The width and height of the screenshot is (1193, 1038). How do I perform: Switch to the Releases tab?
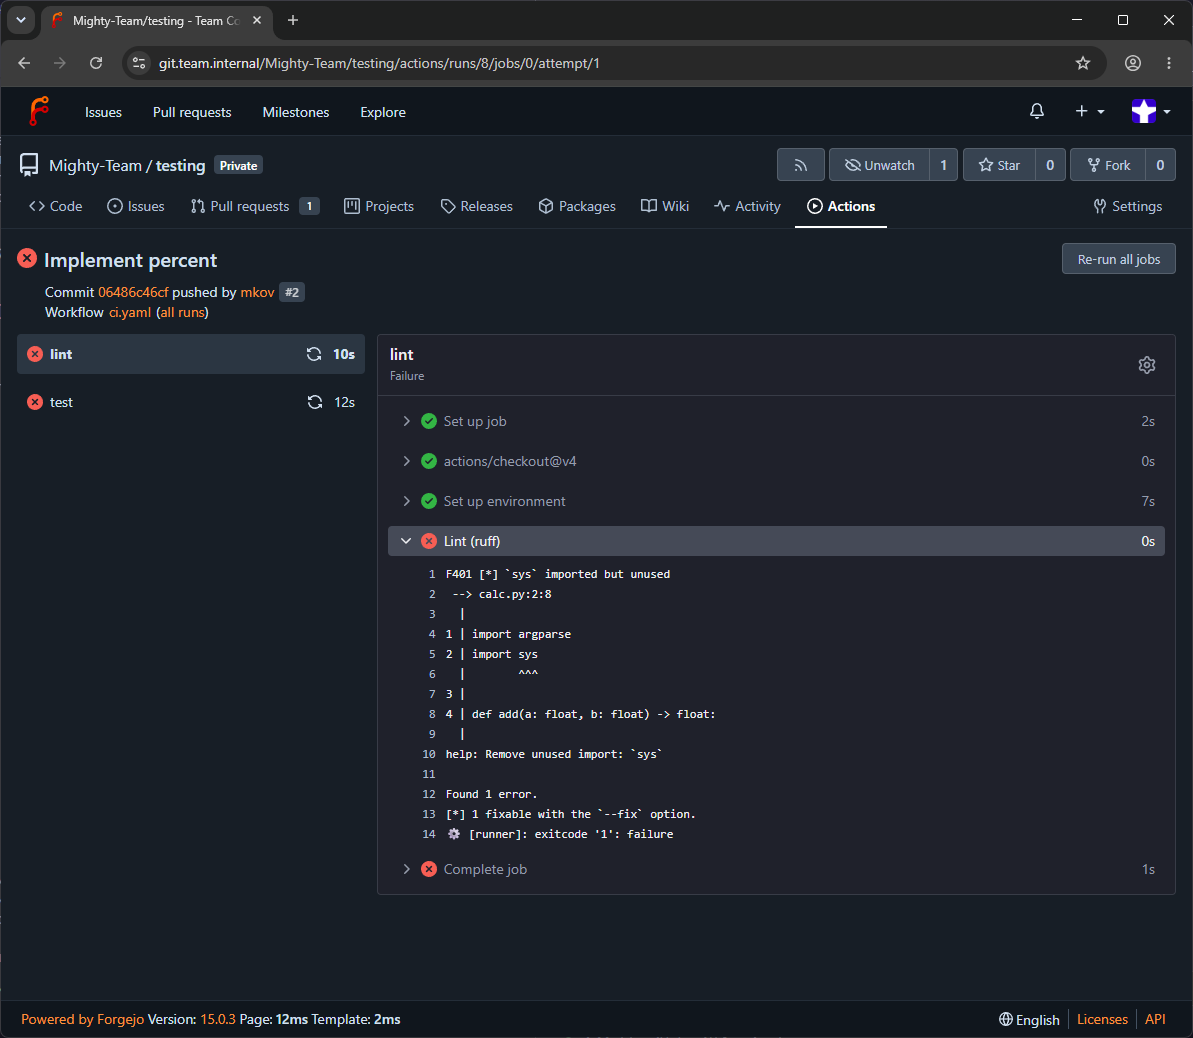[476, 206]
